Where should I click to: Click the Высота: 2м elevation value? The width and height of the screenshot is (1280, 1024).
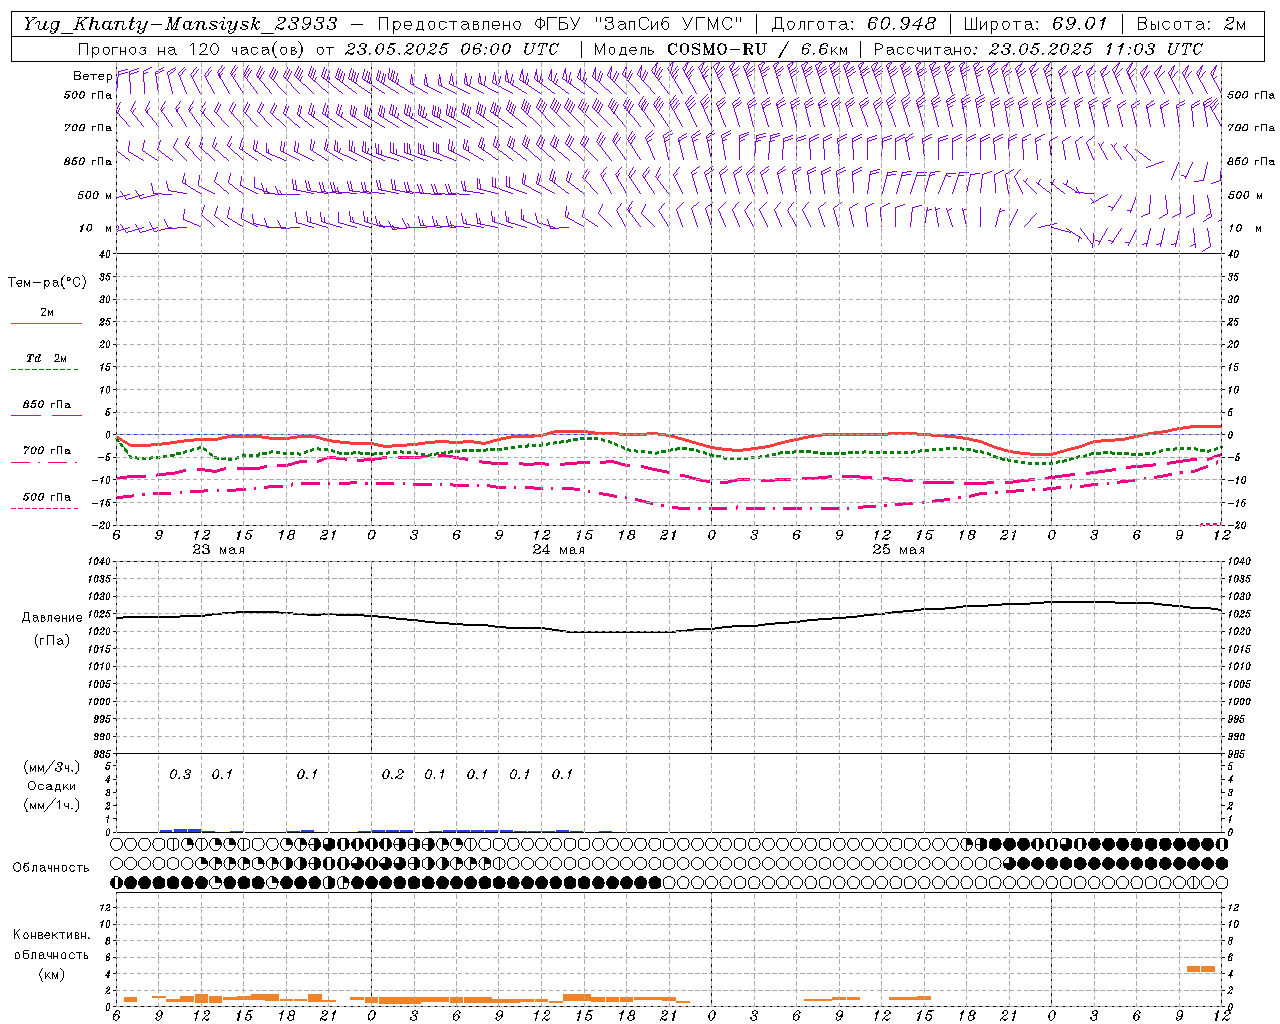pos(1190,24)
